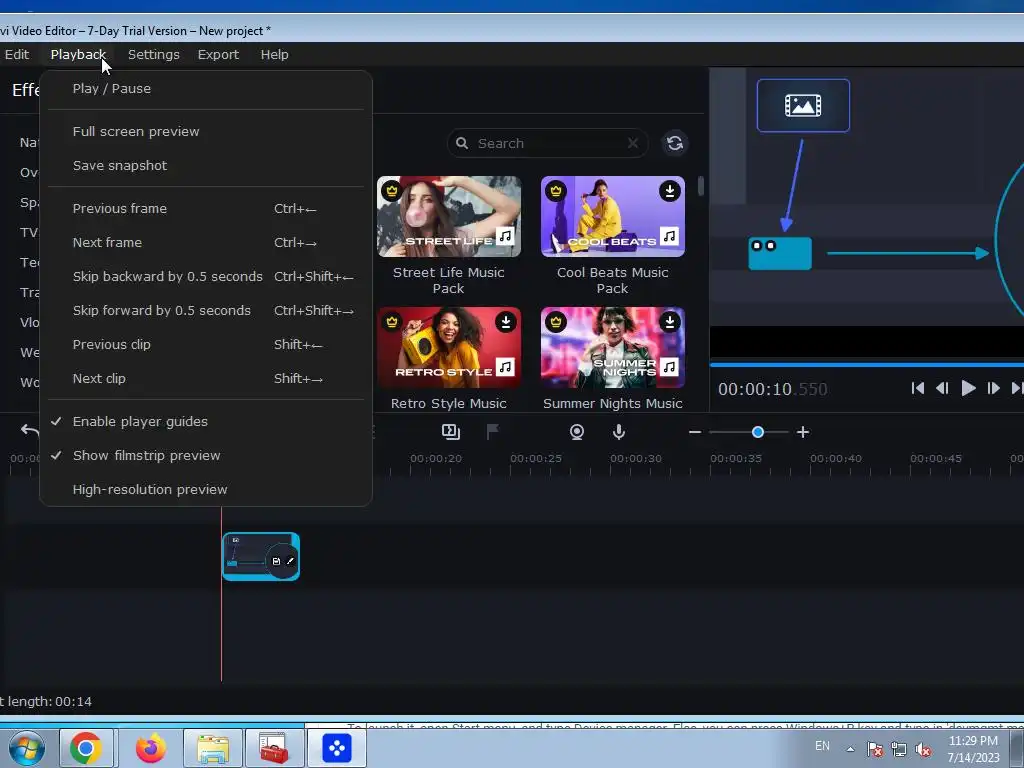
Task: Step forward one frame in player
Action: pyautogui.click(x=993, y=389)
